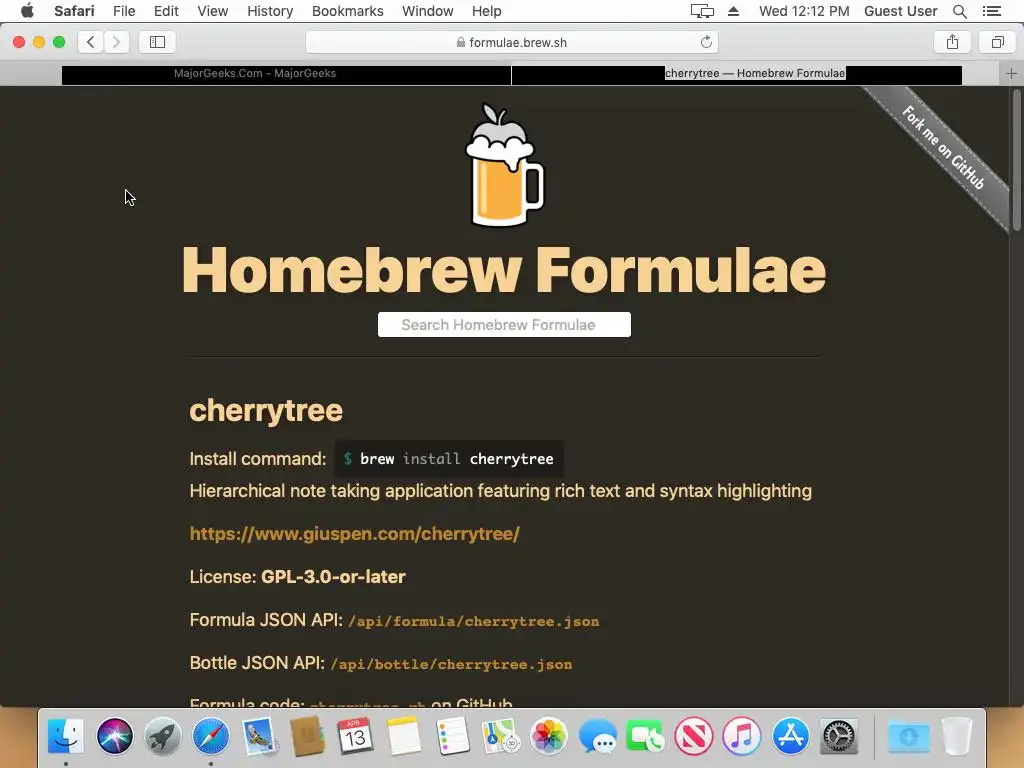Click the Wed 12:12 PM clock
Viewport: 1024px width, 768px height.
(804, 11)
